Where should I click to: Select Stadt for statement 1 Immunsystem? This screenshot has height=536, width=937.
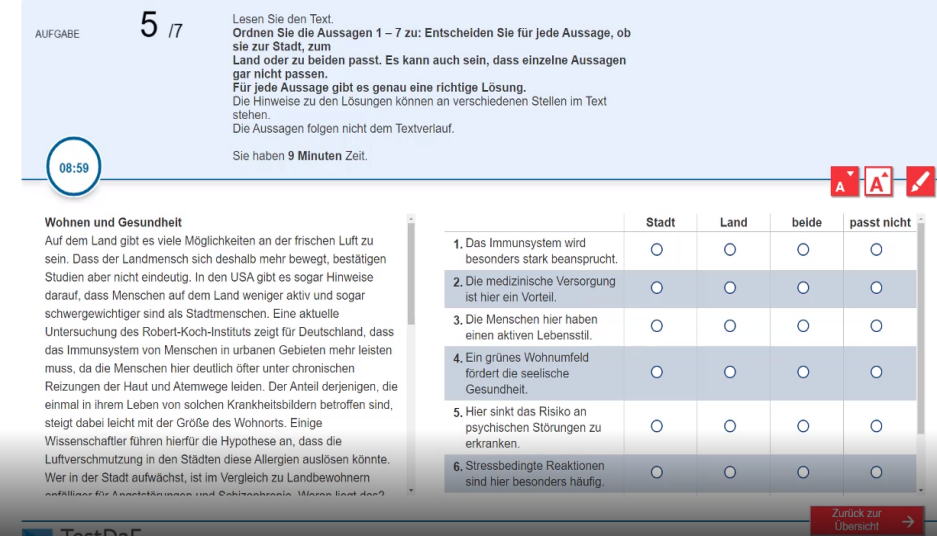(657, 250)
